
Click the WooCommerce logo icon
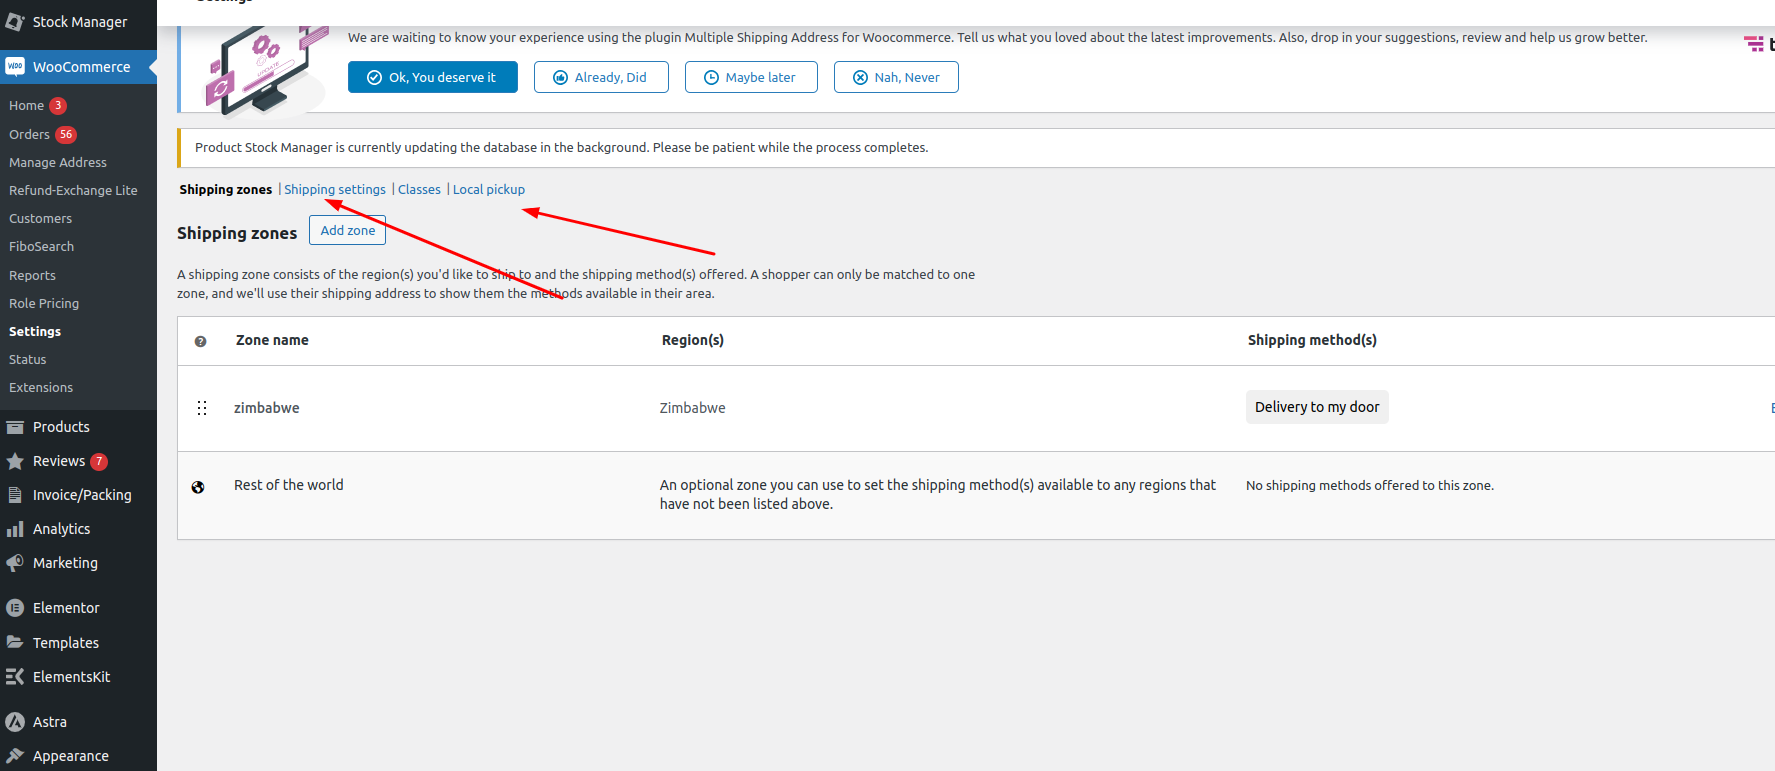[15, 66]
